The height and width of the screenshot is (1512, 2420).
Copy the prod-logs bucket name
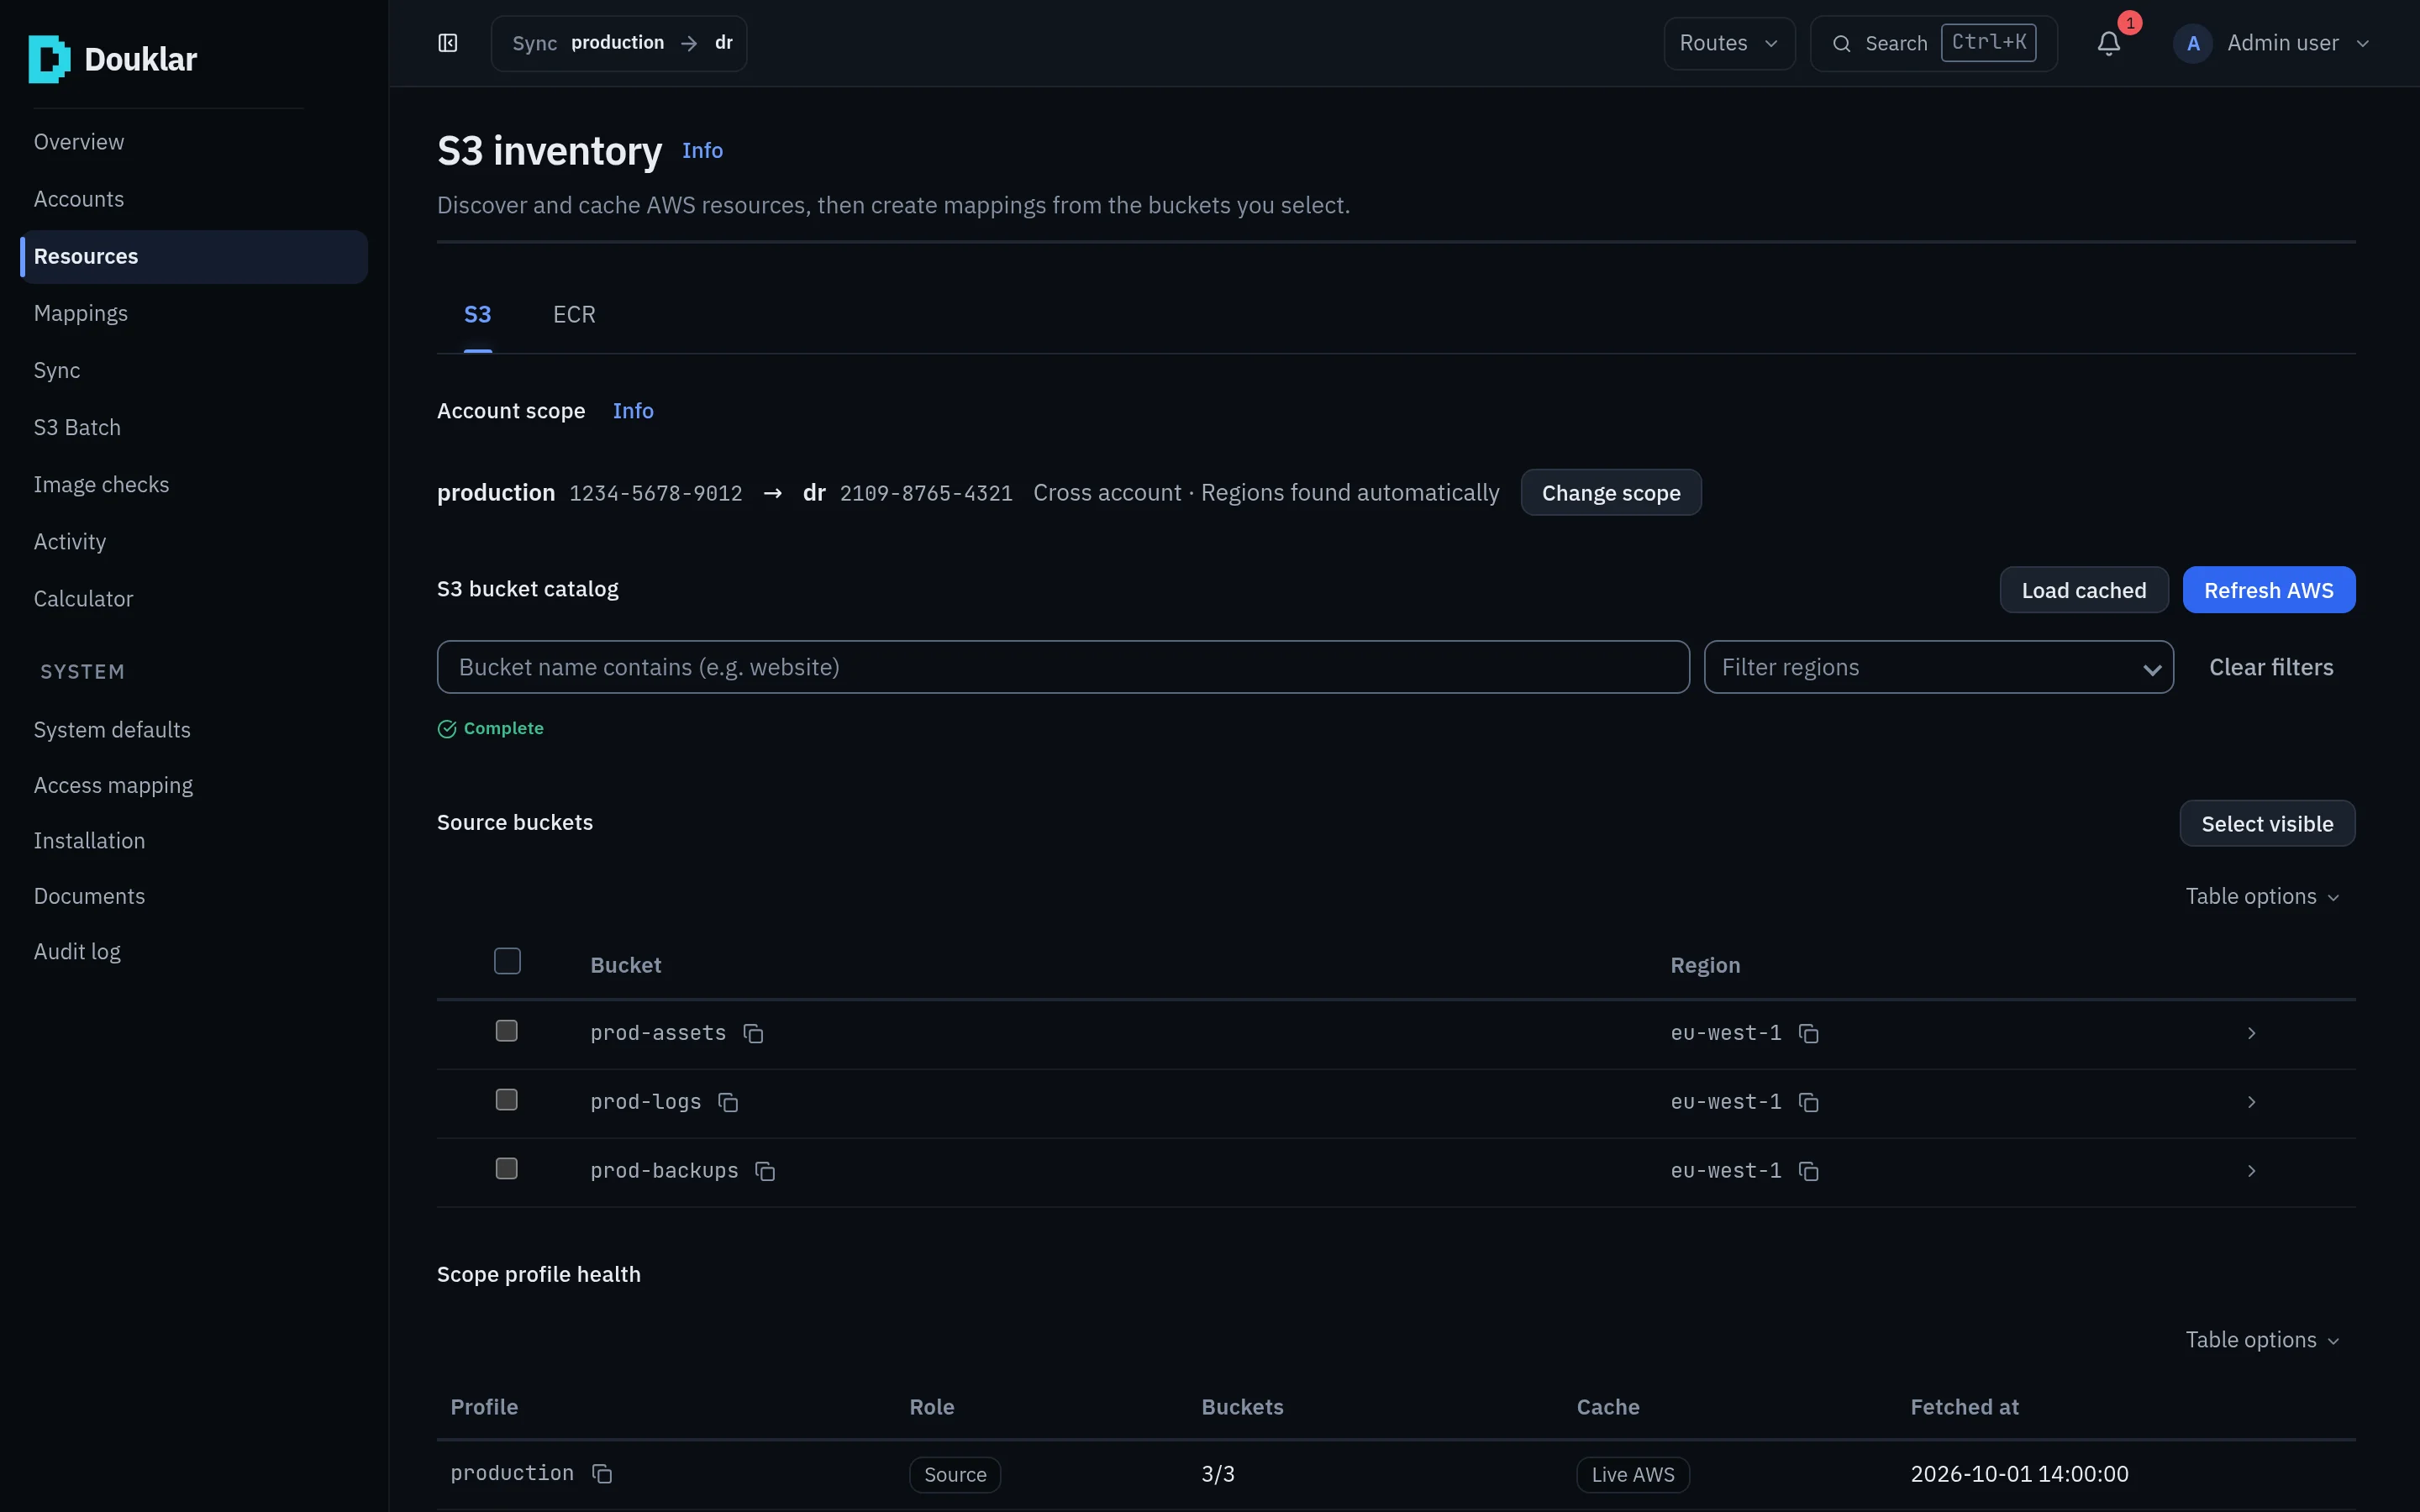coord(728,1102)
